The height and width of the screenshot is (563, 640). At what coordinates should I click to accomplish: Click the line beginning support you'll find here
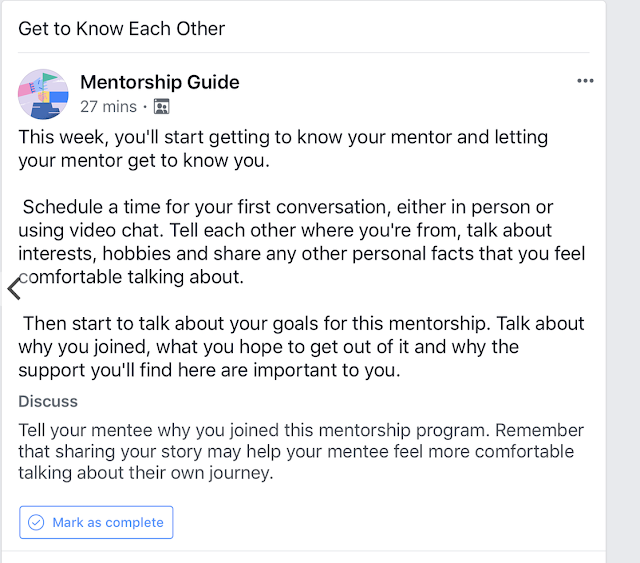point(210,370)
